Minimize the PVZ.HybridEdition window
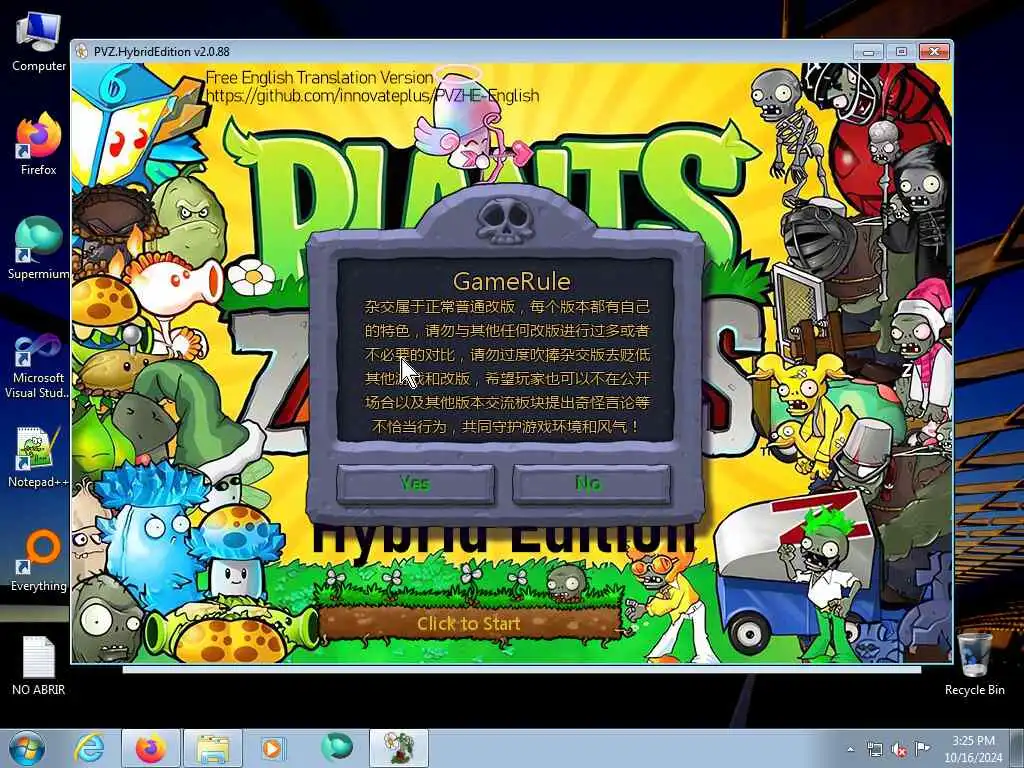 coord(868,52)
